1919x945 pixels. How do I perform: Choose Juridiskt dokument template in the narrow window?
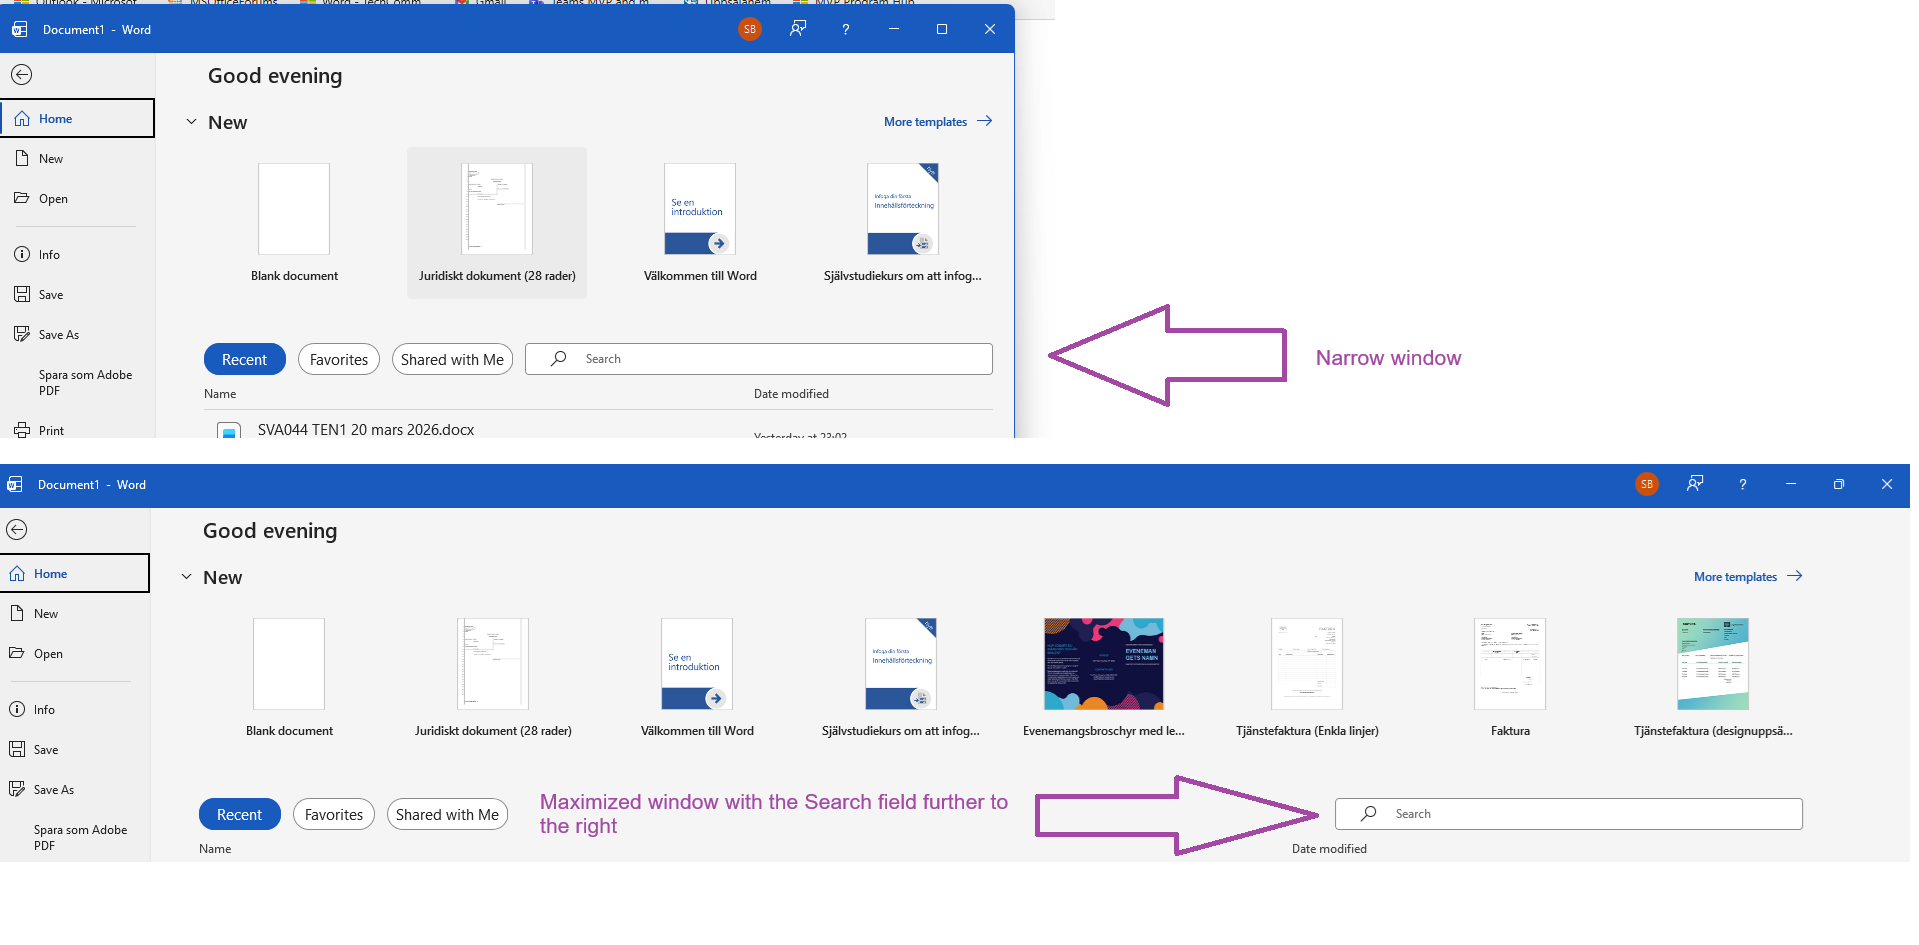tap(497, 222)
